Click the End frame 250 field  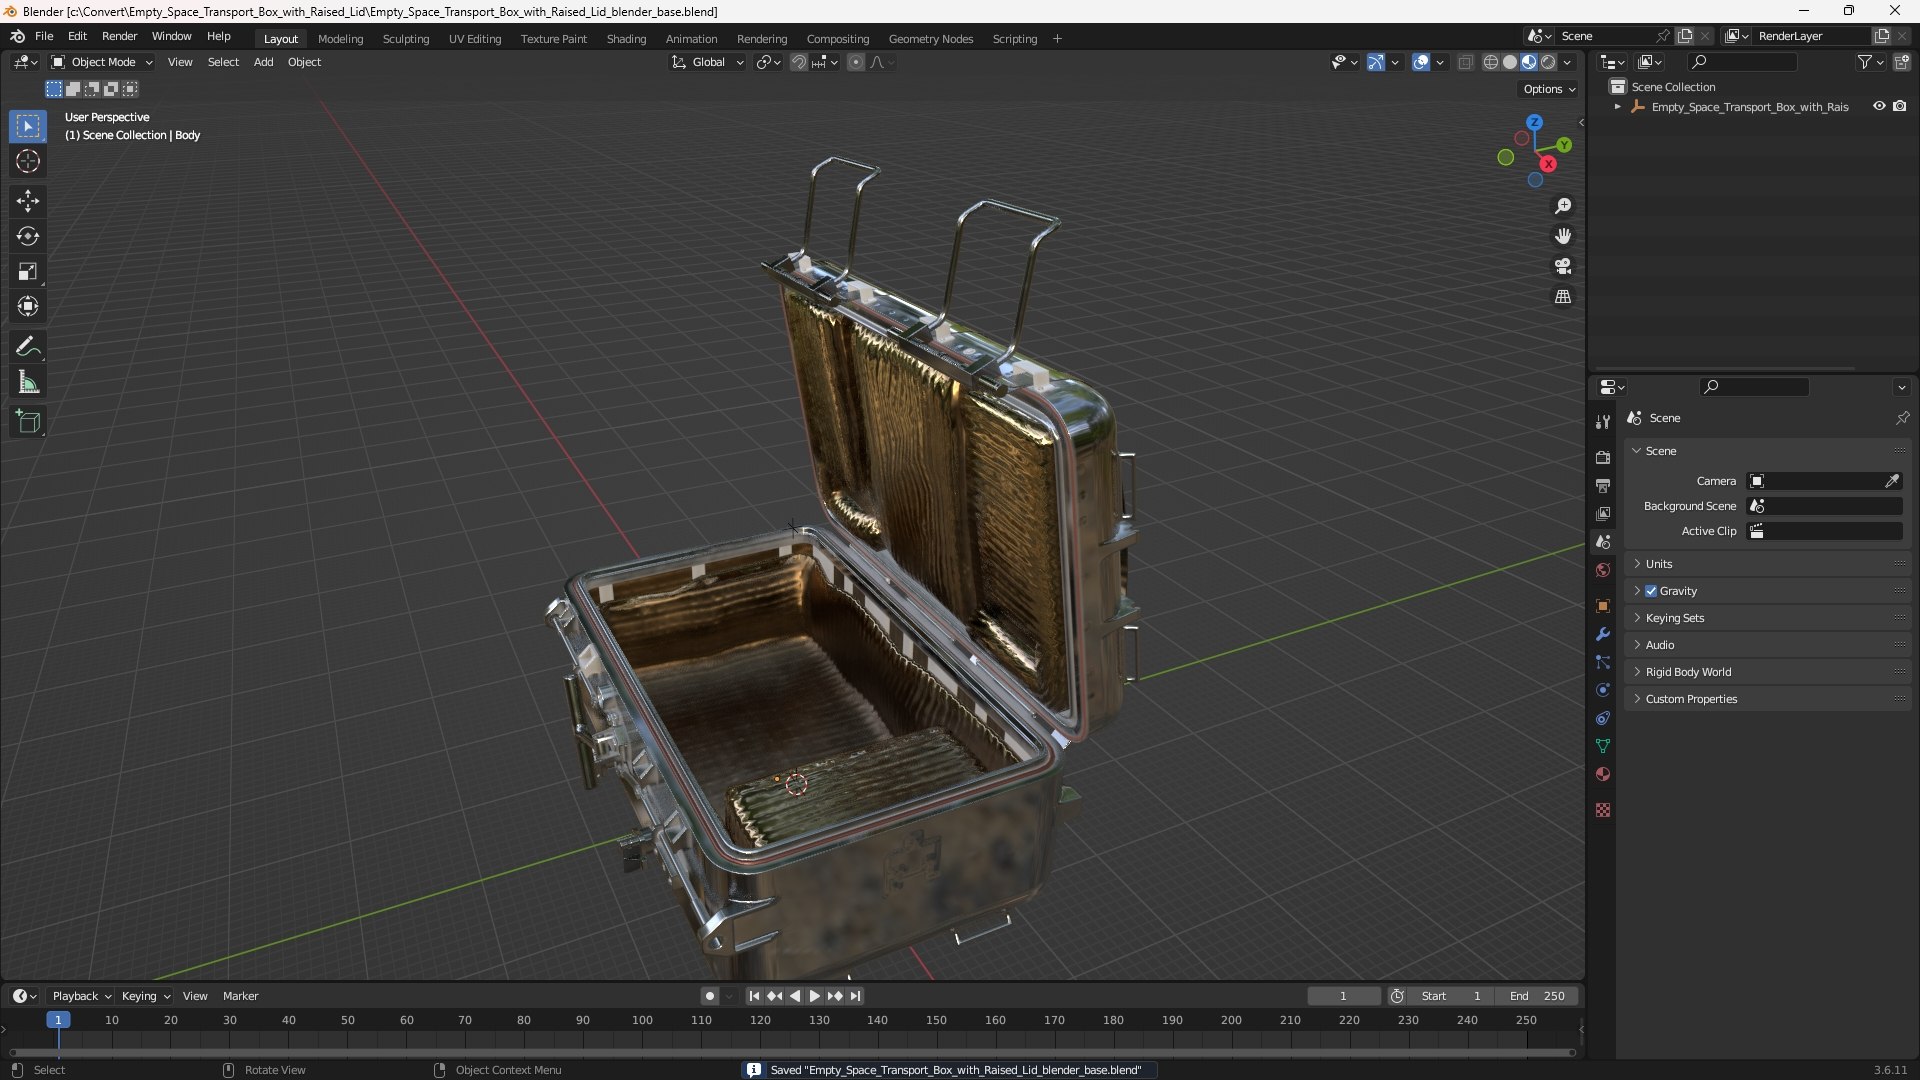tap(1537, 996)
